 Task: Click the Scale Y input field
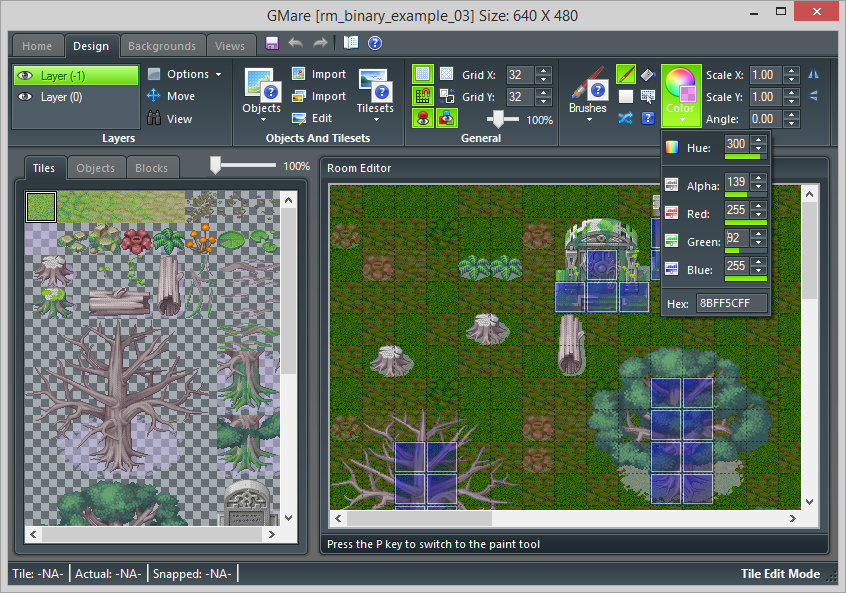pos(766,97)
